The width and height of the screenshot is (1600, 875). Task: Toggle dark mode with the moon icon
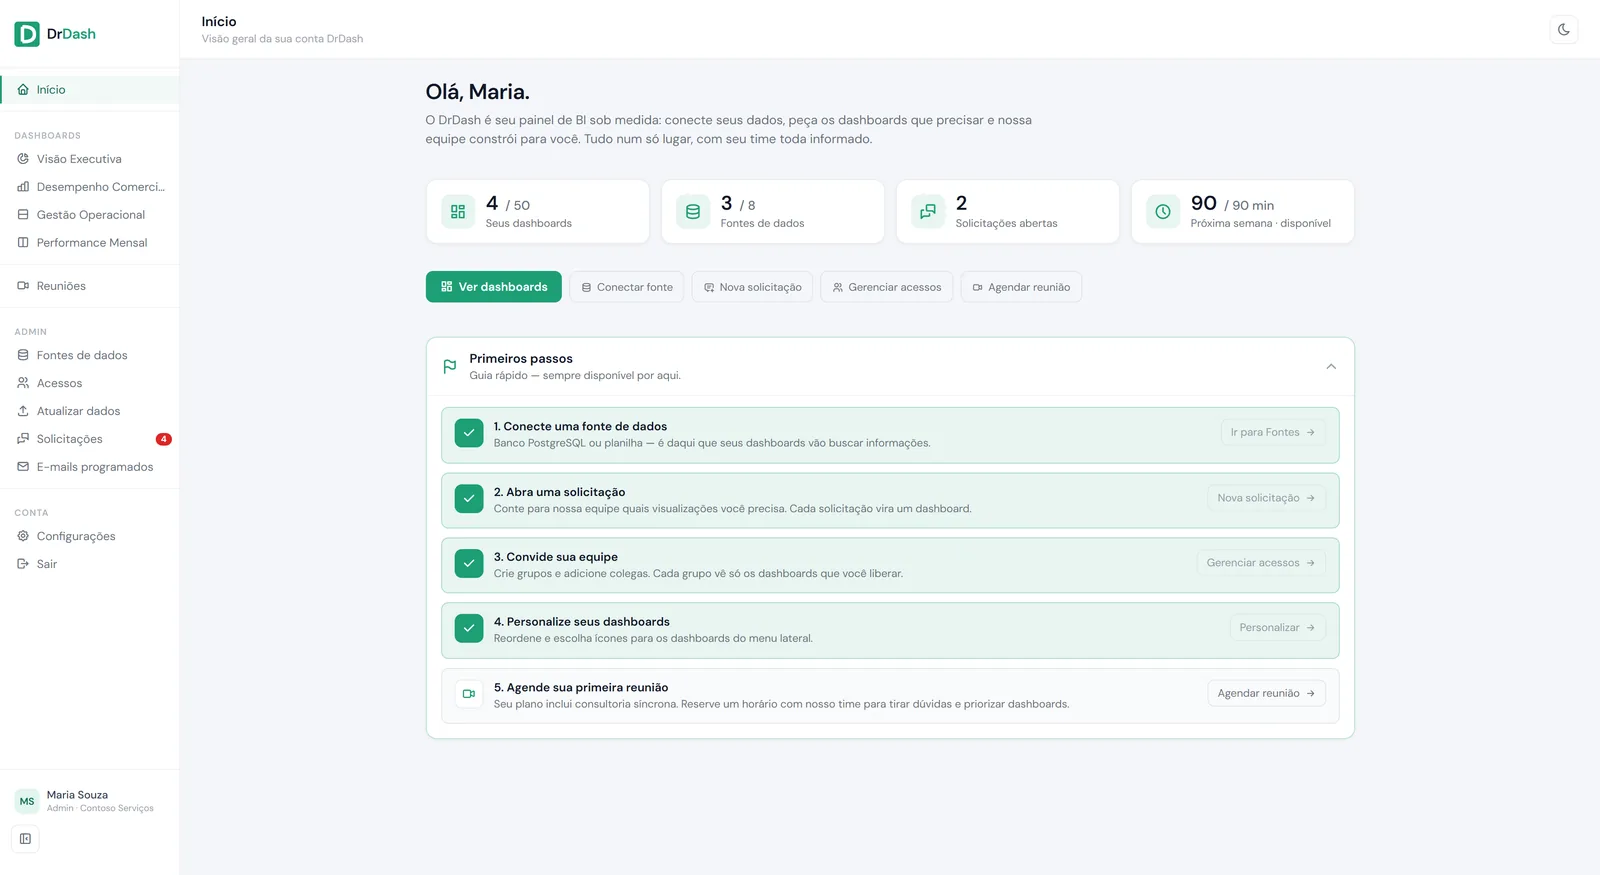point(1564,30)
